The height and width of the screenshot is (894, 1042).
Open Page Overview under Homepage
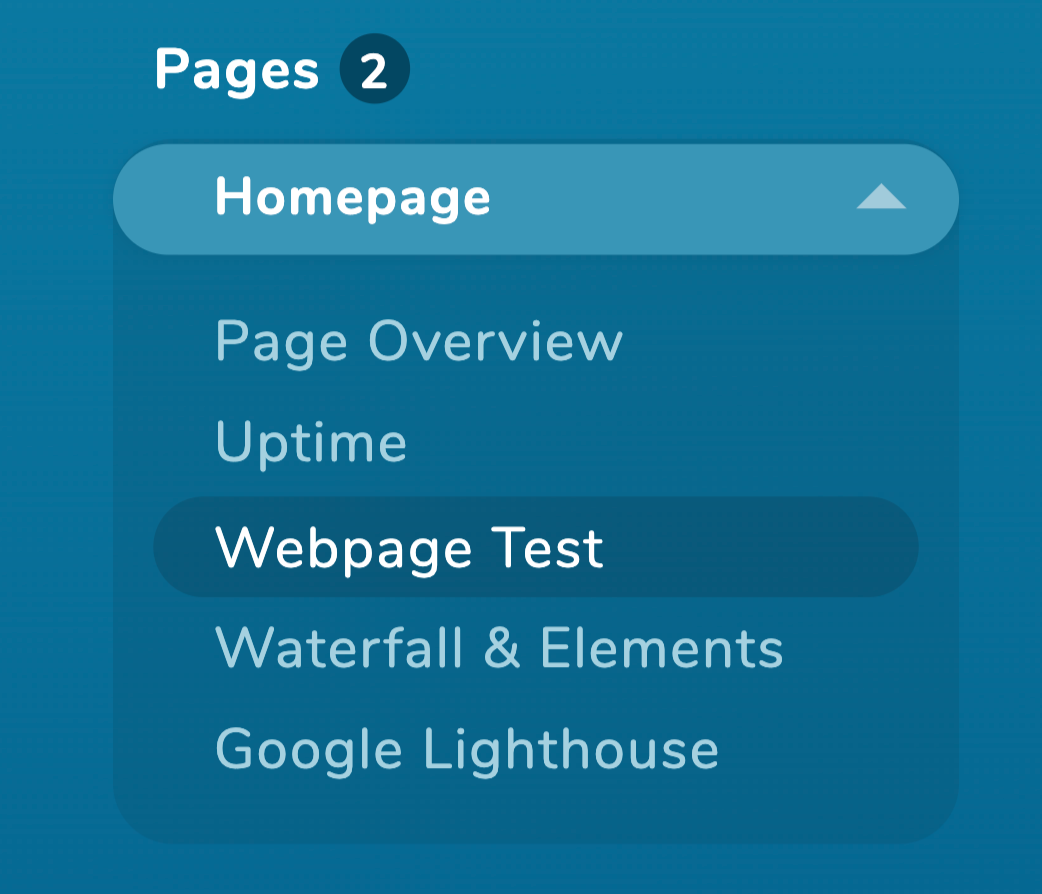[x=419, y=342]
